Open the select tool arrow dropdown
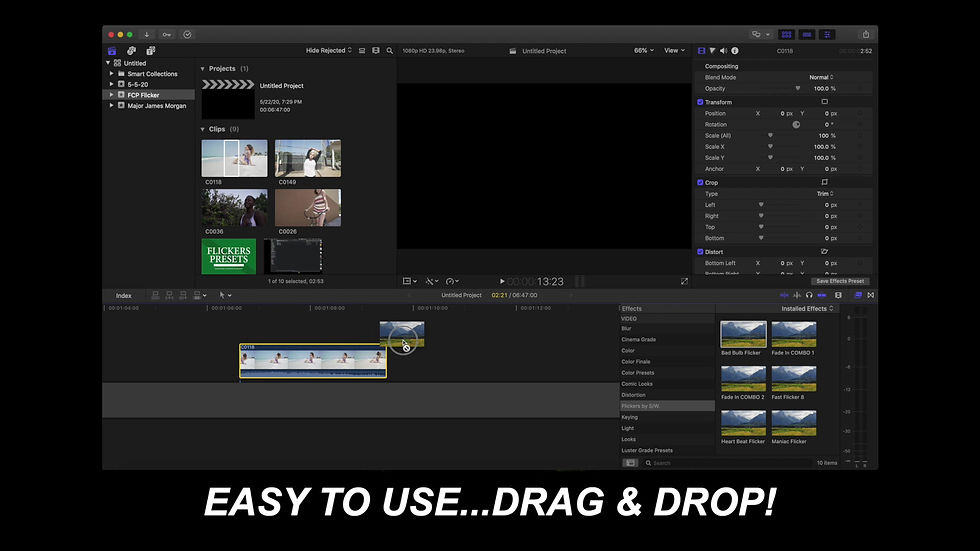 tap(225, 295)
